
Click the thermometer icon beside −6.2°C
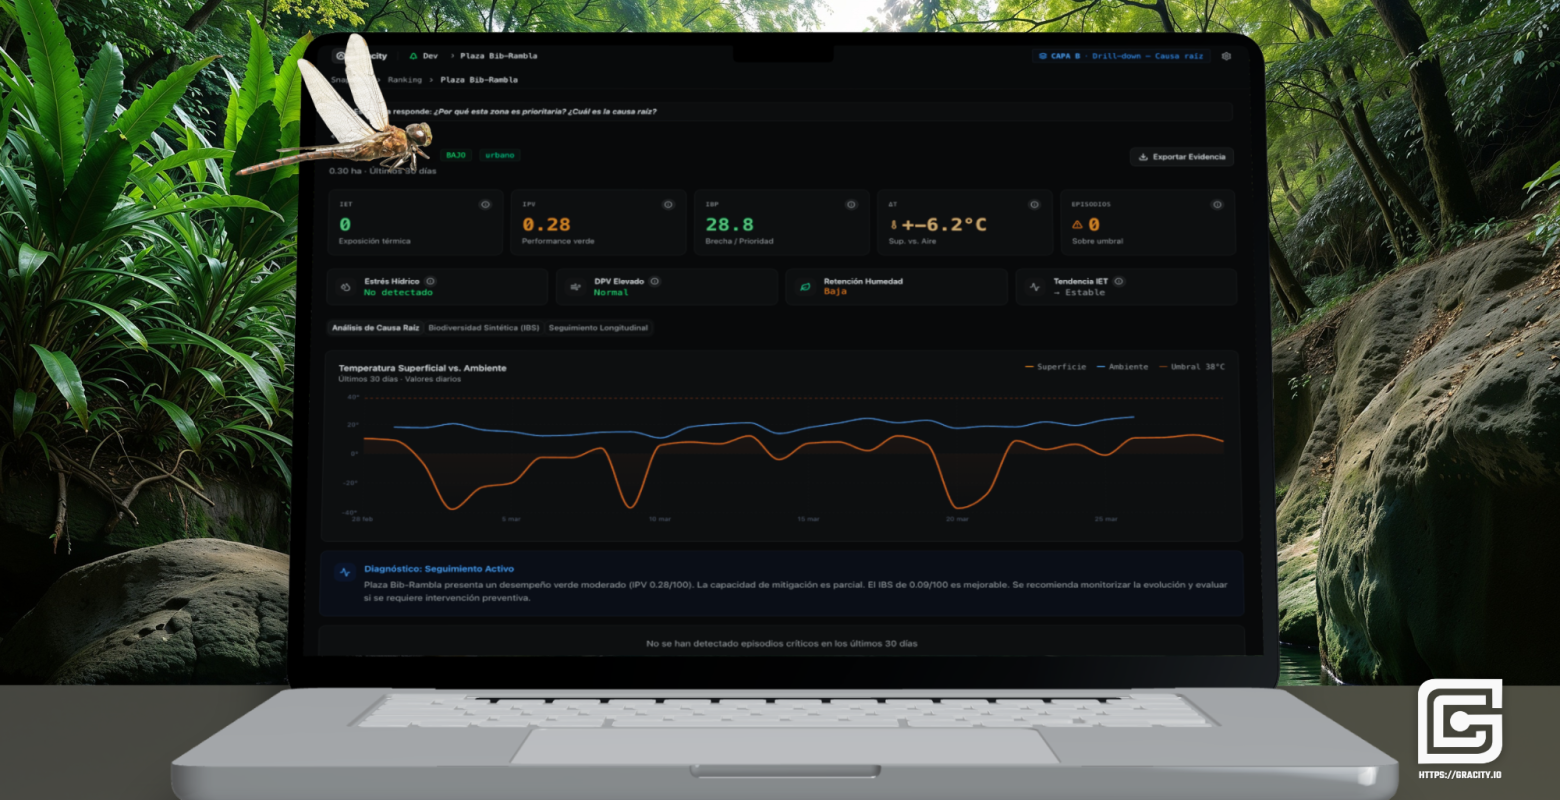click(894, 225)
